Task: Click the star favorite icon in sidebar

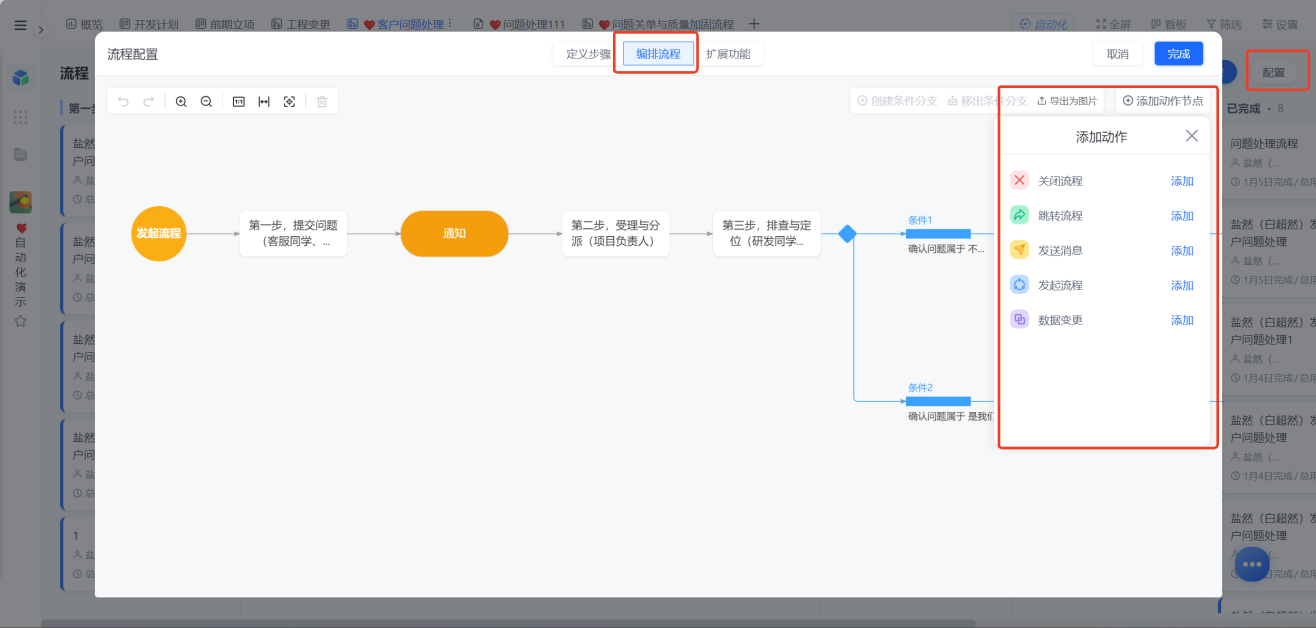Action: 20,321
